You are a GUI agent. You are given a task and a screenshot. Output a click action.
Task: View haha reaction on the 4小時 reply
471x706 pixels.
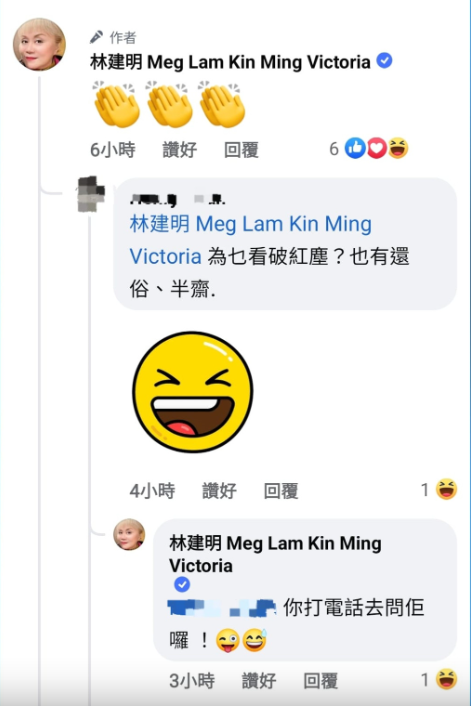[x=446, y=489]
